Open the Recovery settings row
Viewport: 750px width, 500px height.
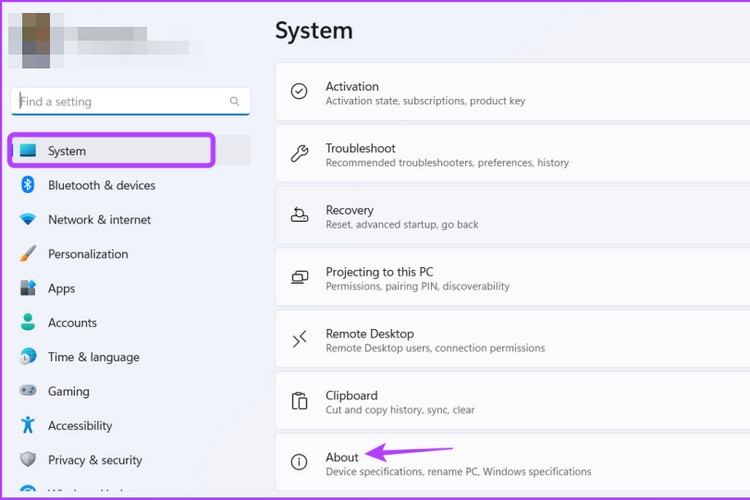pos(512,215)
